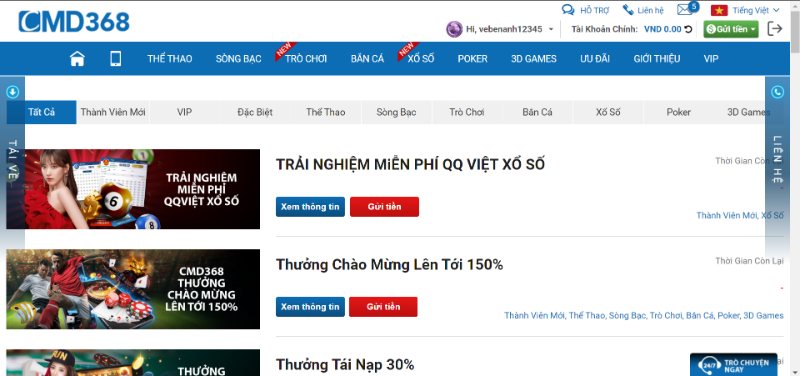This screenshot has width=800, height=376.
Task: Select the Bắn Cá promotion filter tab
Action: 537,112
